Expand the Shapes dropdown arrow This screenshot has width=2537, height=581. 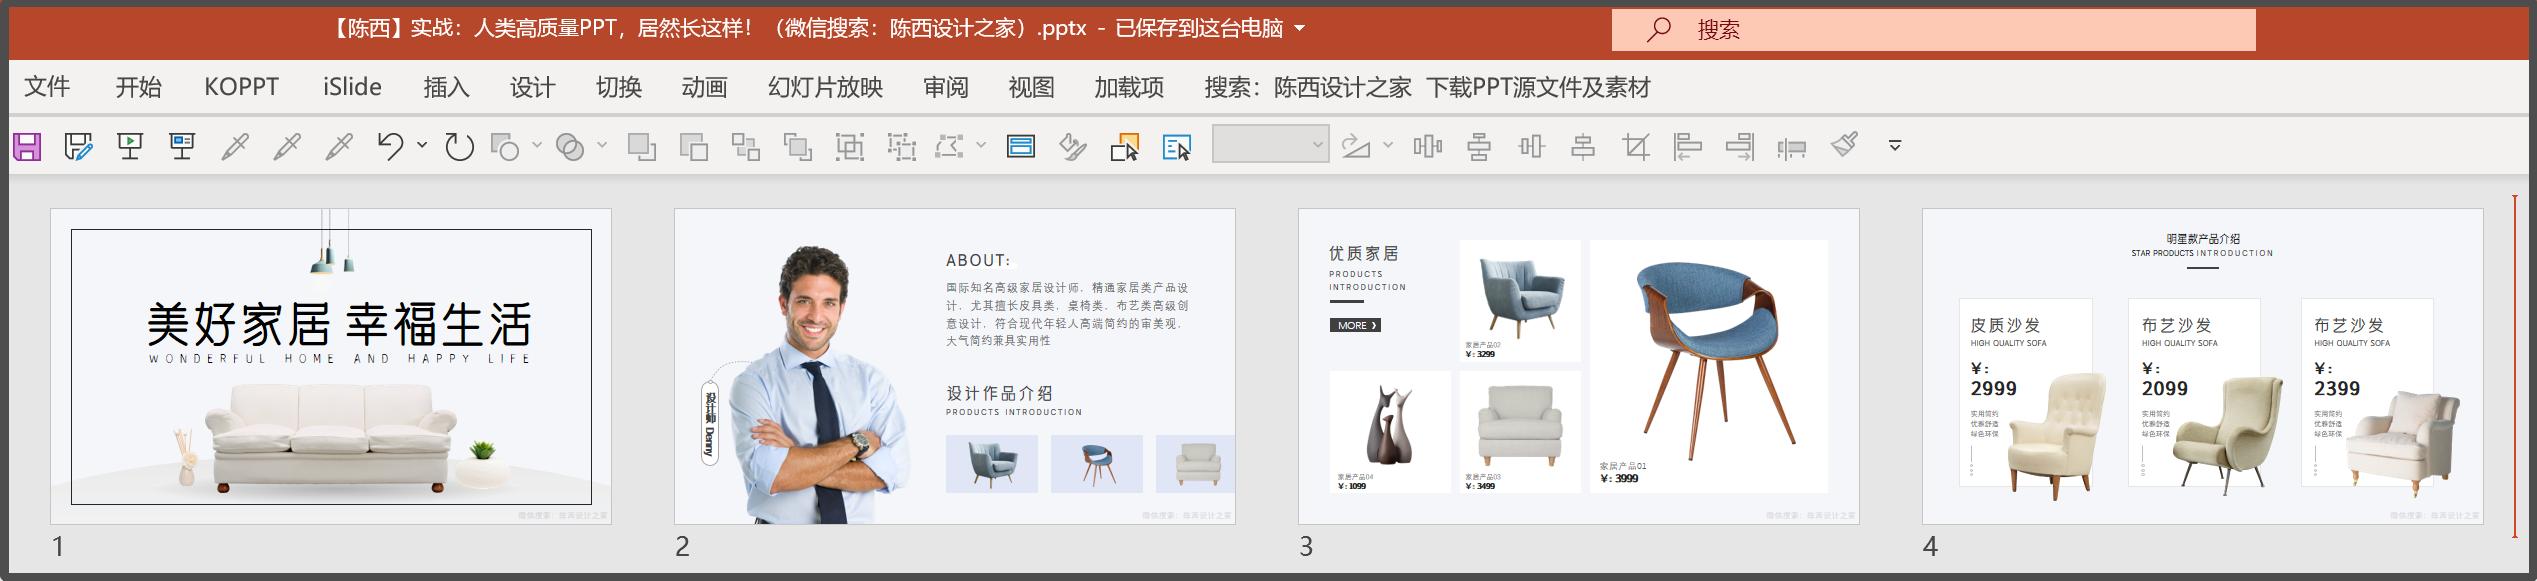point(537,146)
